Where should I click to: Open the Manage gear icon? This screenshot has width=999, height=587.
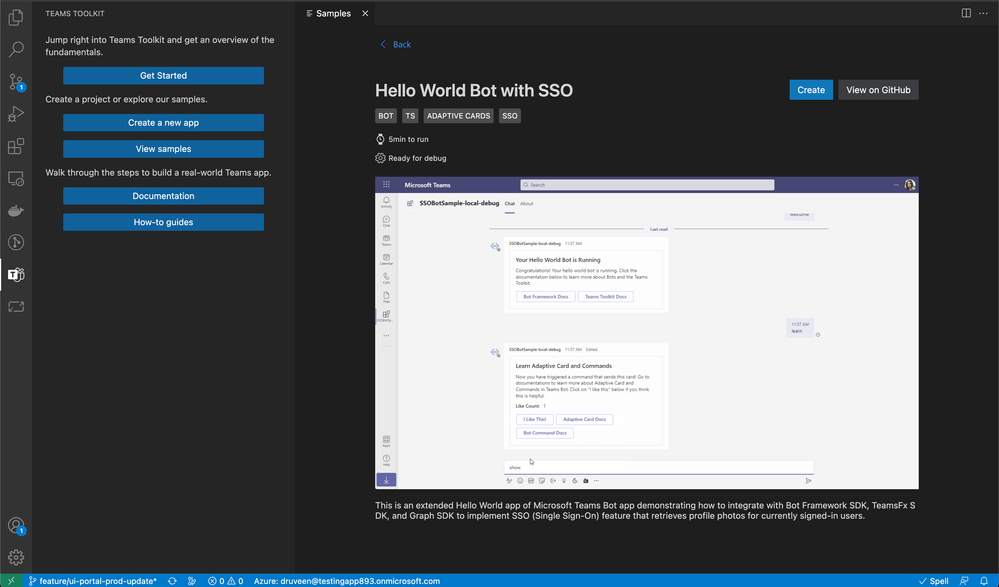tap(16, 558)
